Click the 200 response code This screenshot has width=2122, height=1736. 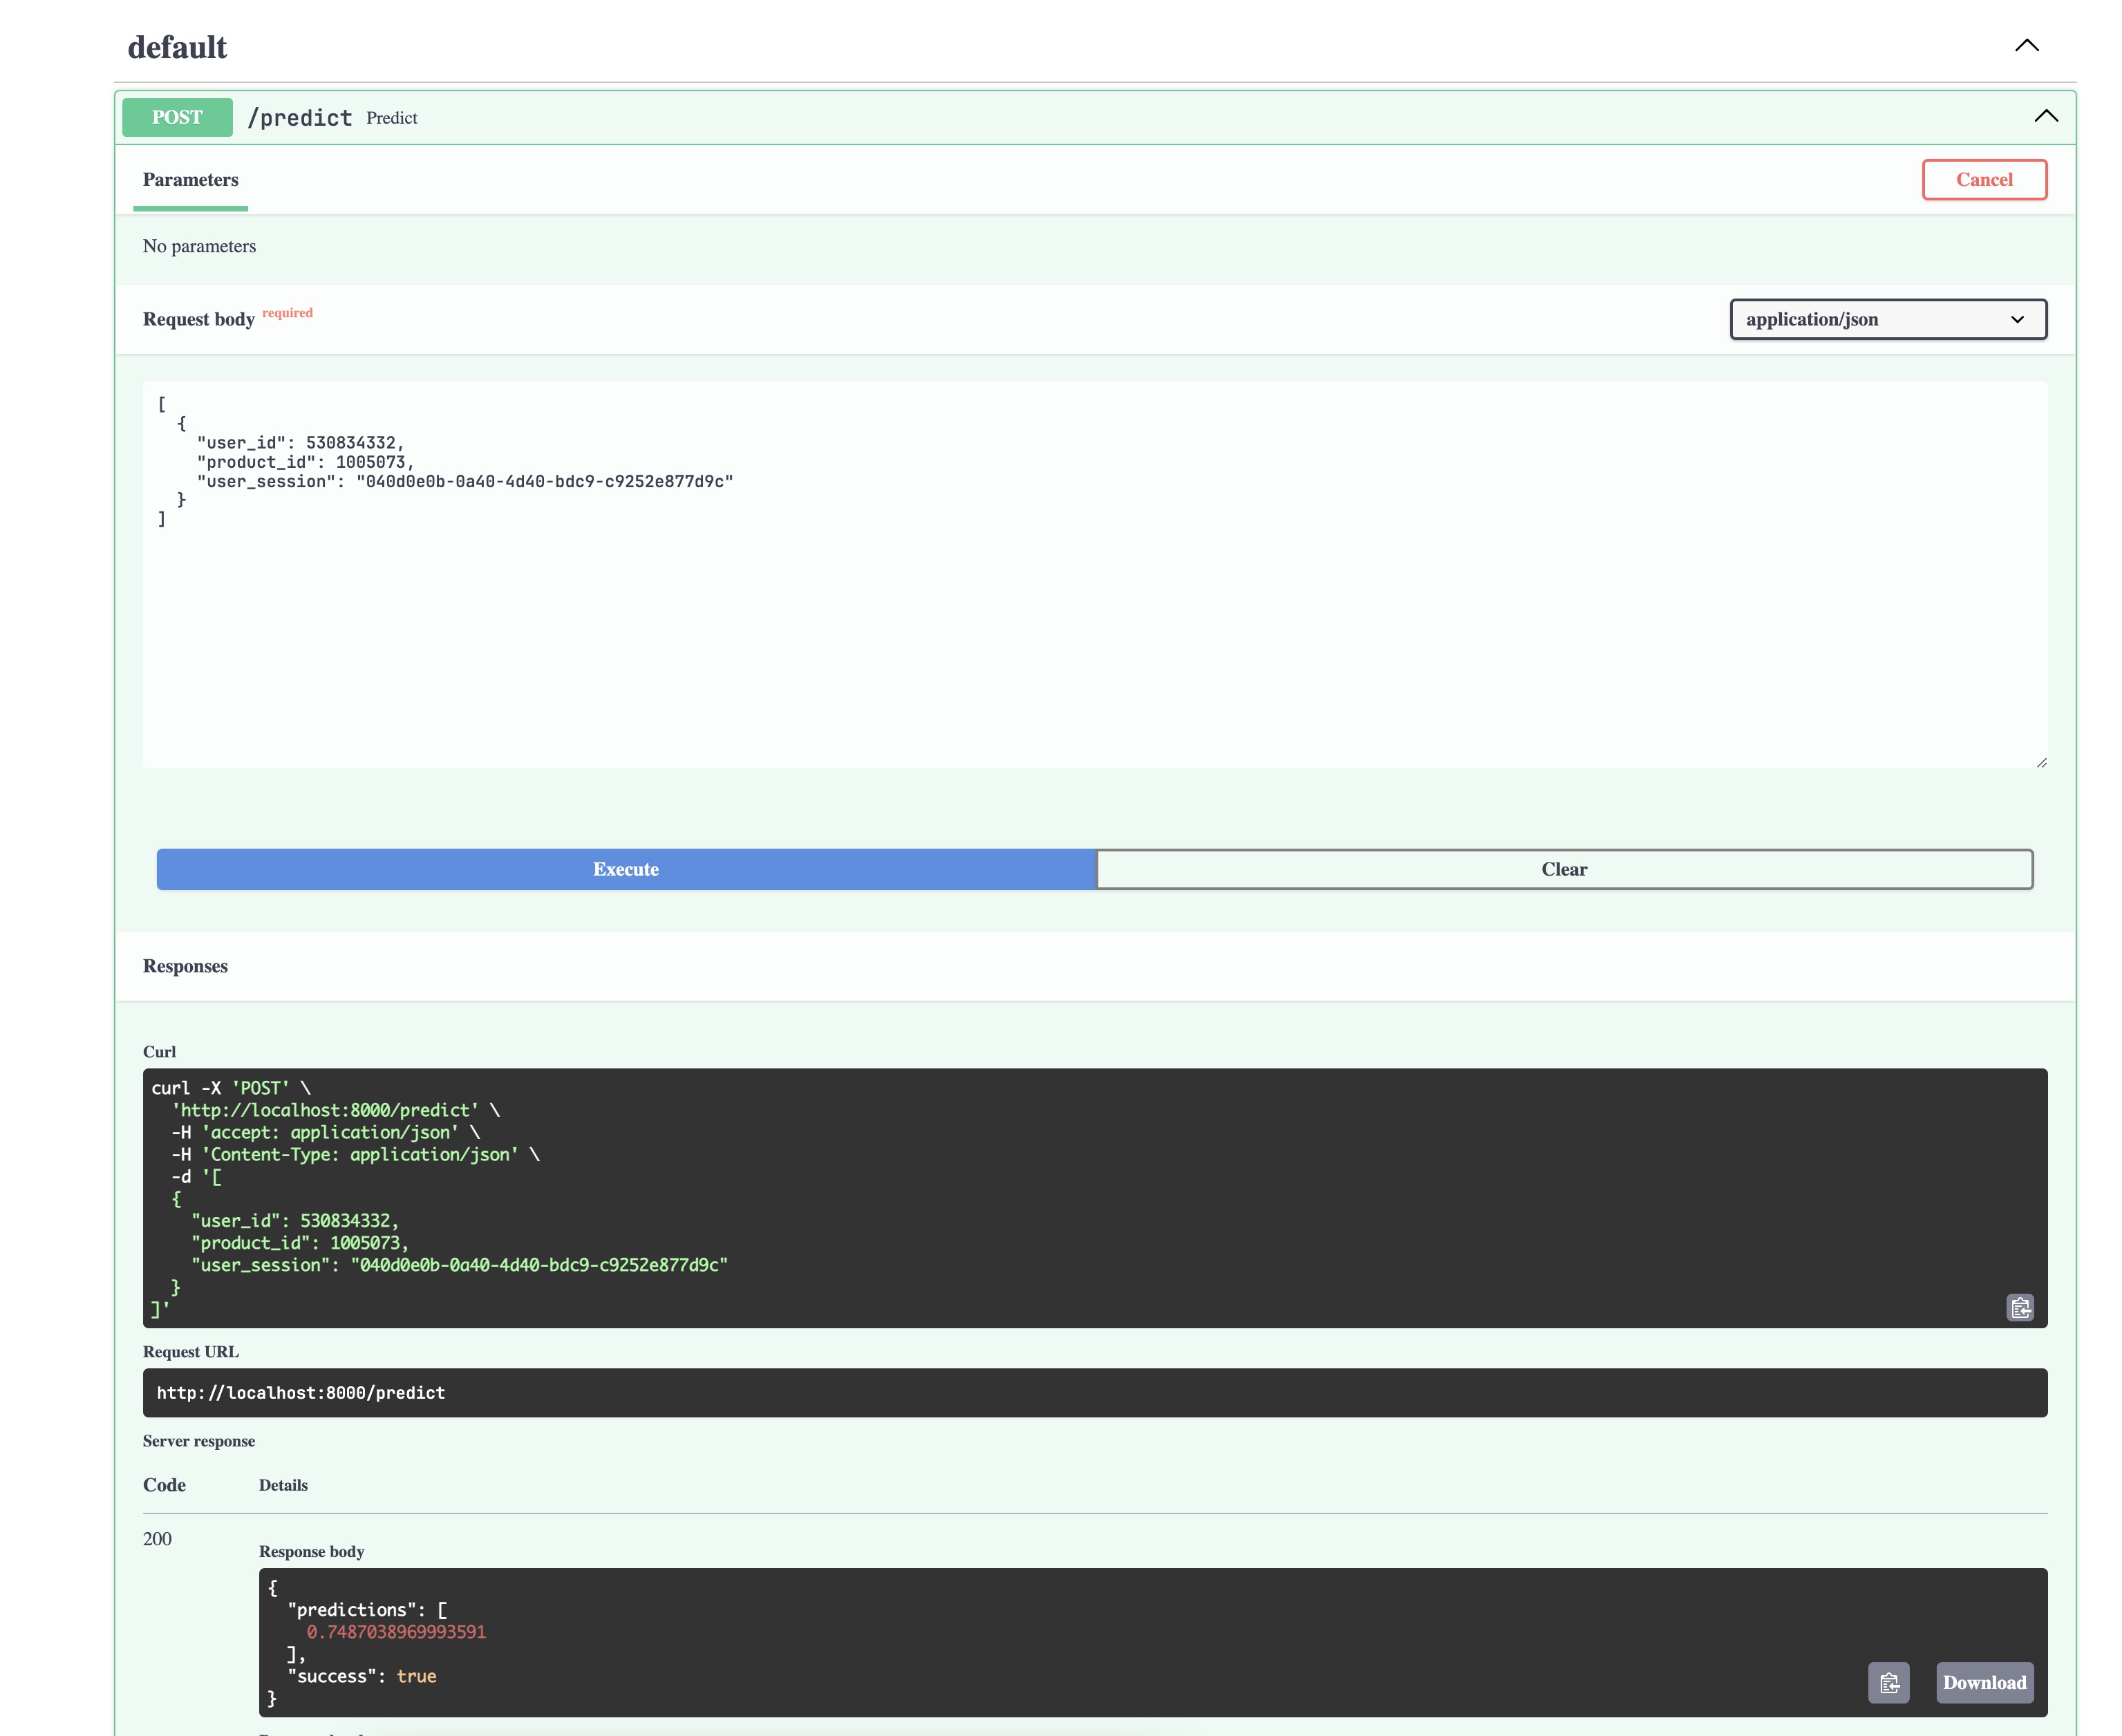pos(157,1539)
